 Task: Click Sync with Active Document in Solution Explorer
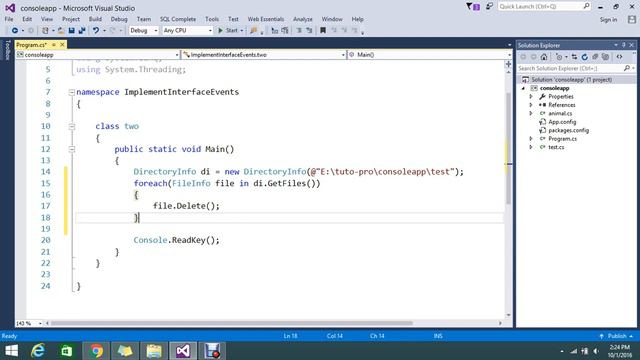pos(574,57)
